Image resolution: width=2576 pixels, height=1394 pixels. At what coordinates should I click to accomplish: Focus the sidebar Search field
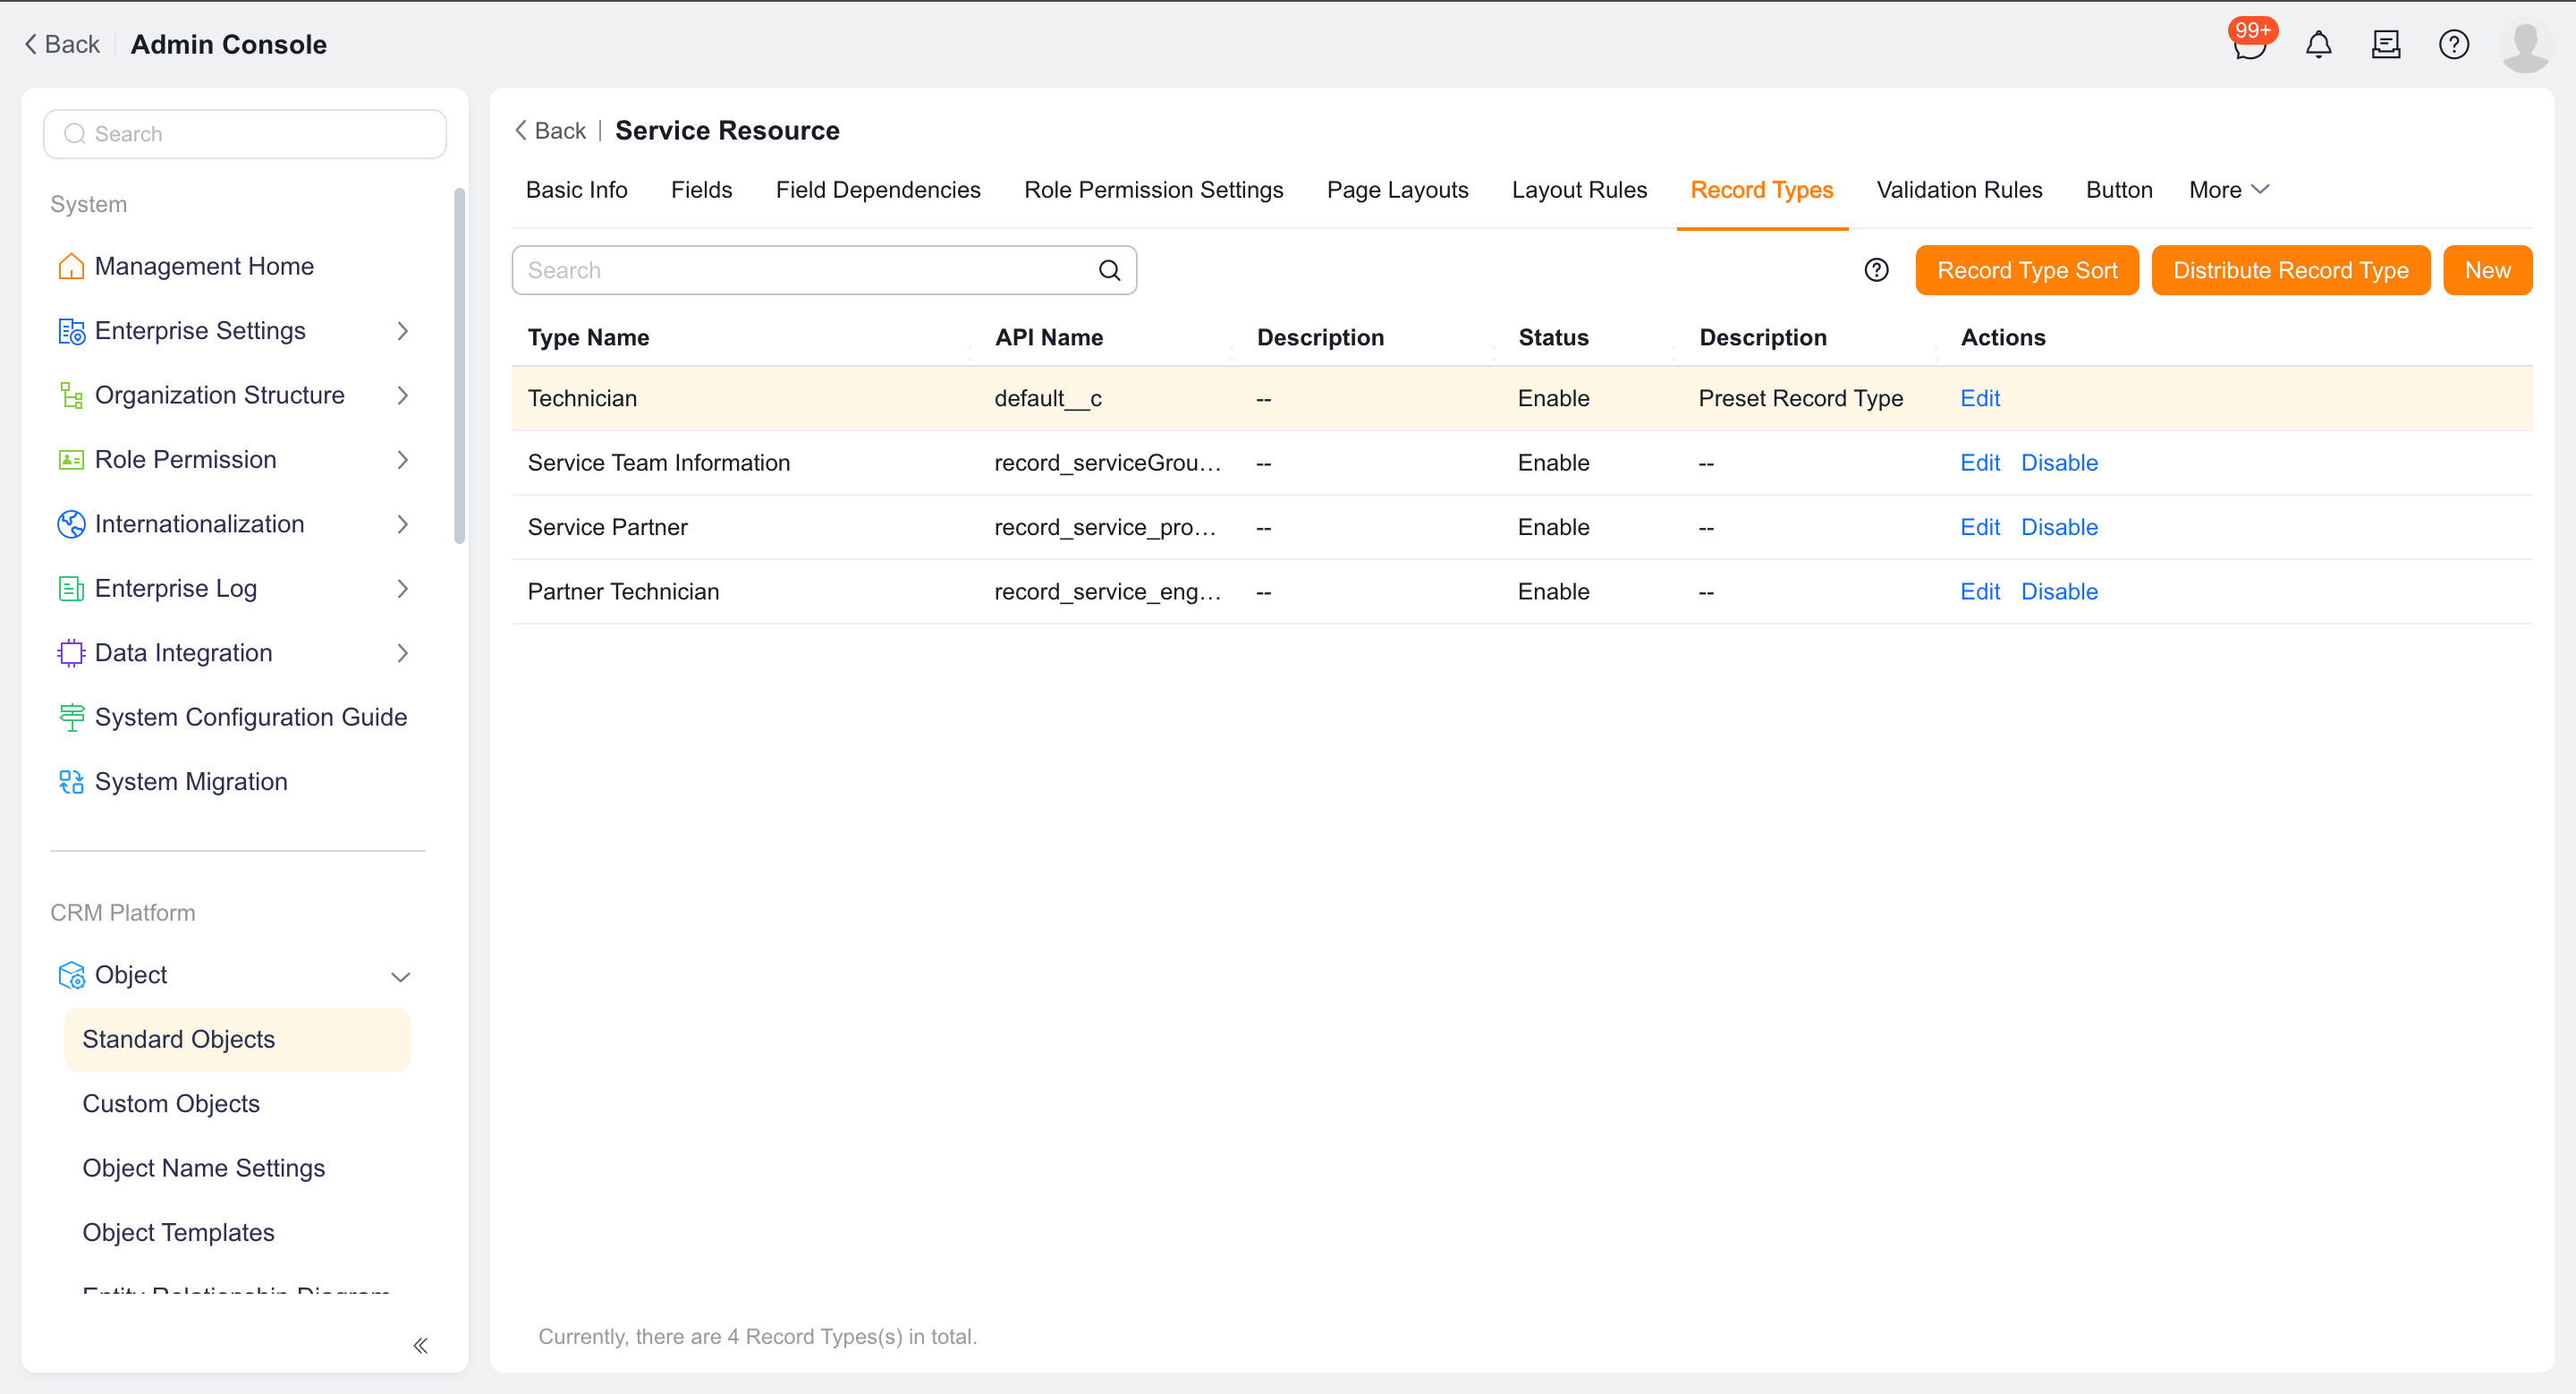(x=245, y=134)
